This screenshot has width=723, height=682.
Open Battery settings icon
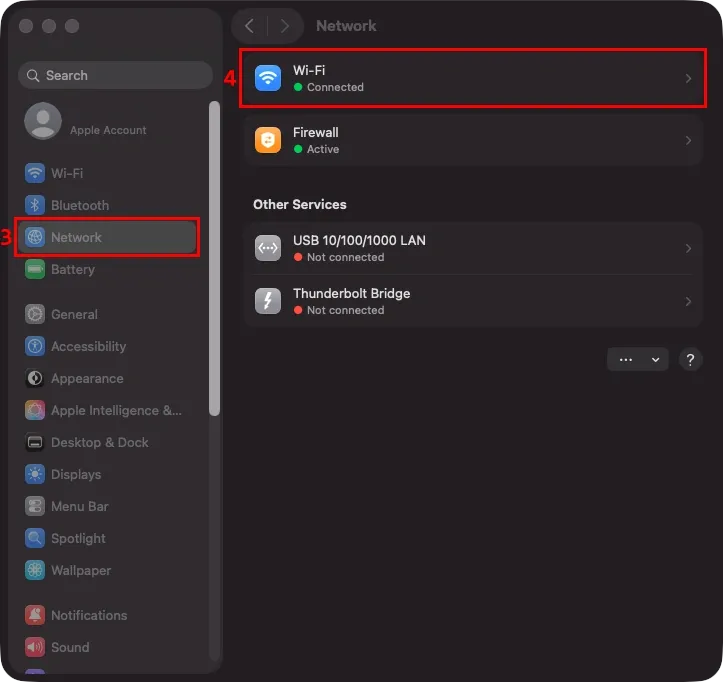35,269
